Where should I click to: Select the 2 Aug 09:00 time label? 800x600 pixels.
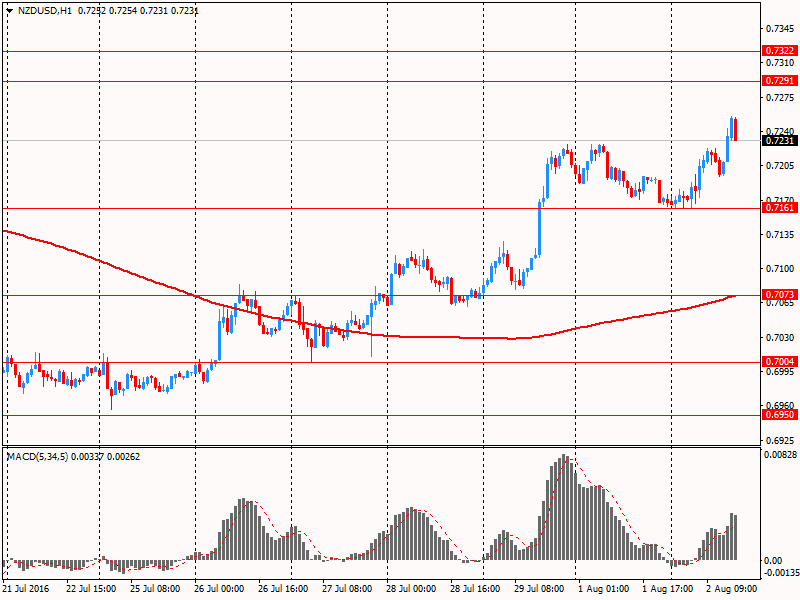coord(732,589)
